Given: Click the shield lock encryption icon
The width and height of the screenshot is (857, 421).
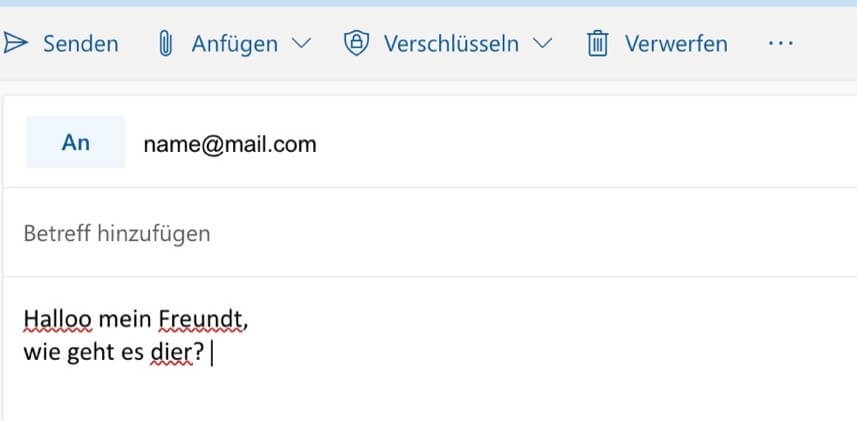Looking at the screenshot, I should tap(356, 43).
